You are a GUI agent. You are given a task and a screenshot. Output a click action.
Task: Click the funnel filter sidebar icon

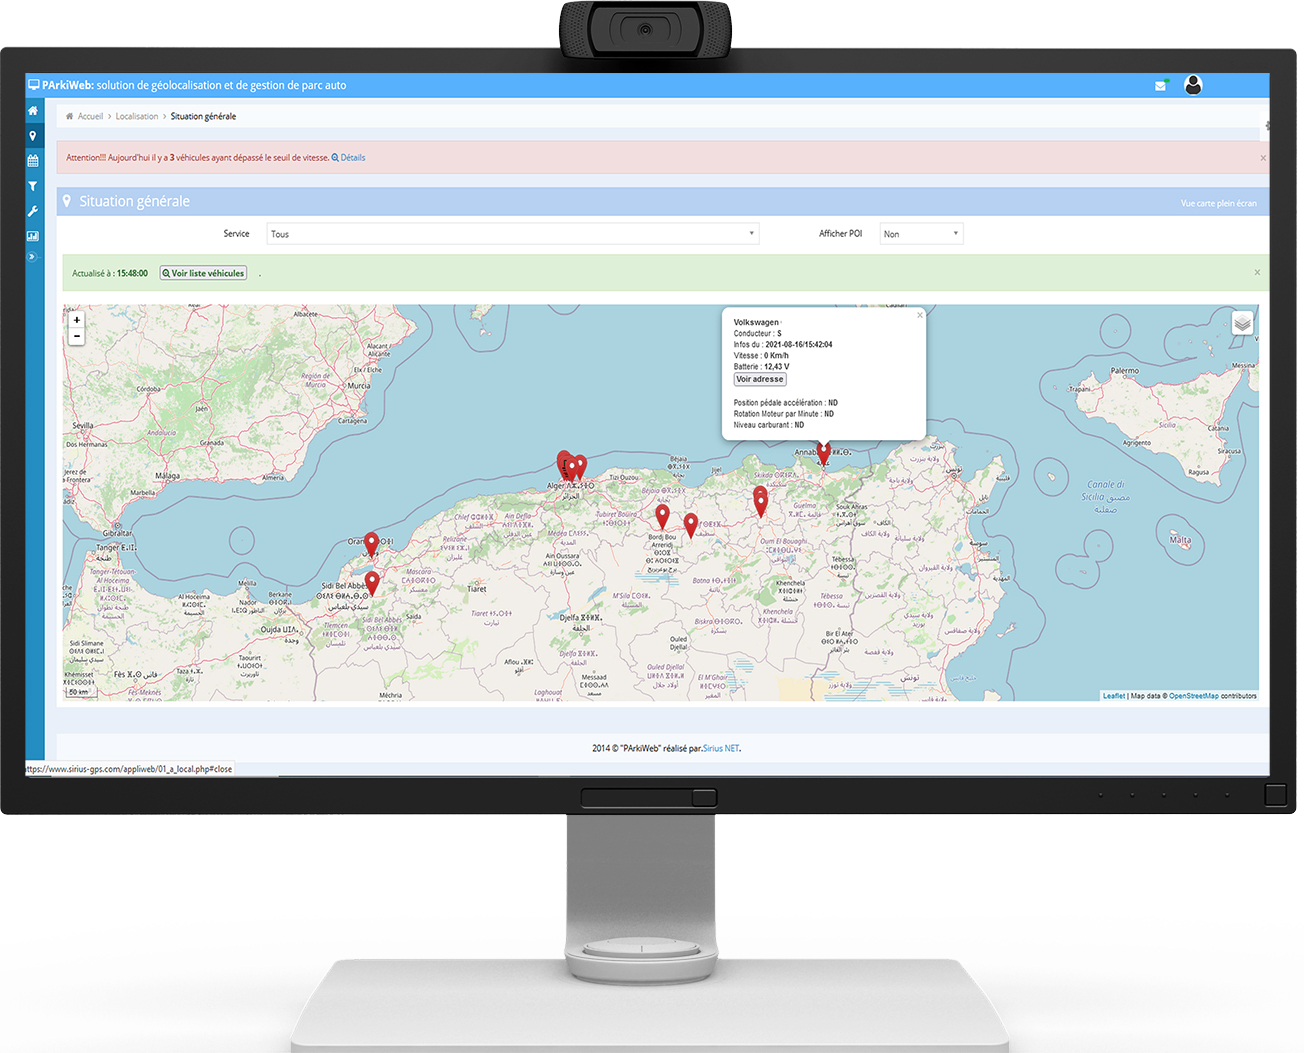(33, 186)
